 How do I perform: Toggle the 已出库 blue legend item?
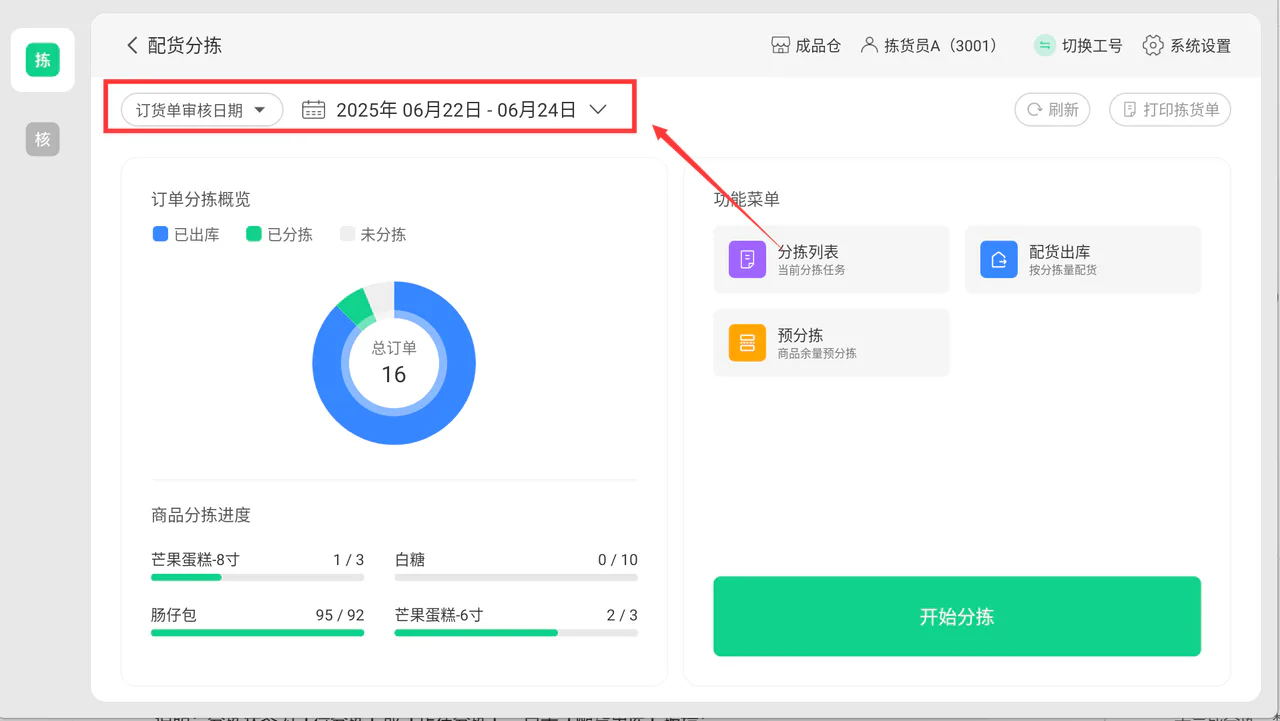coord(186,234)
